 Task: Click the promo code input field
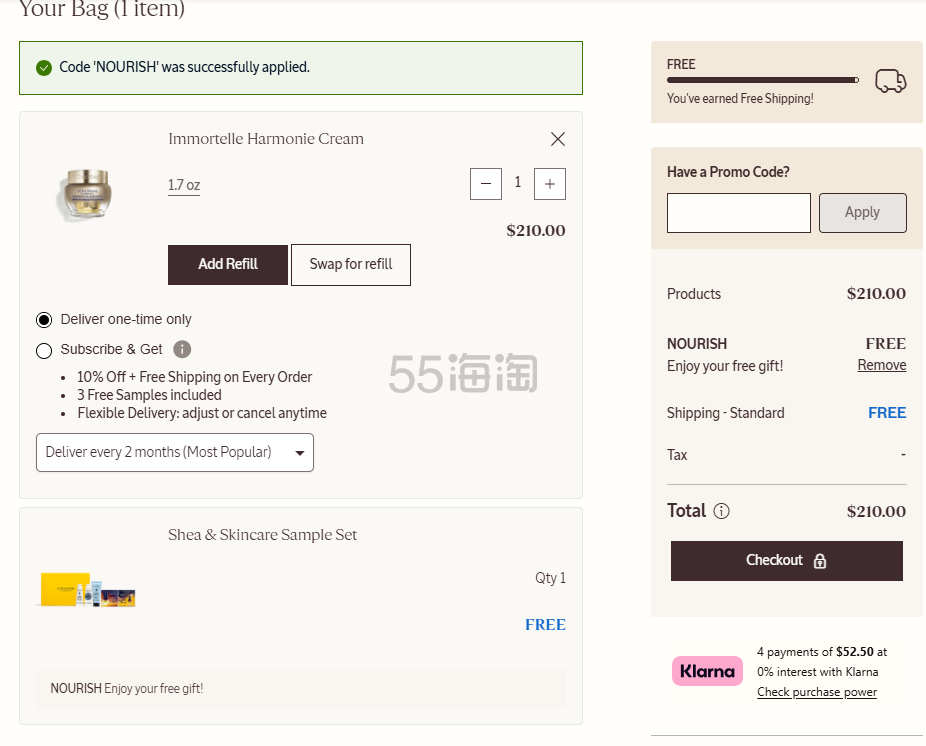(x=738, y=213)
